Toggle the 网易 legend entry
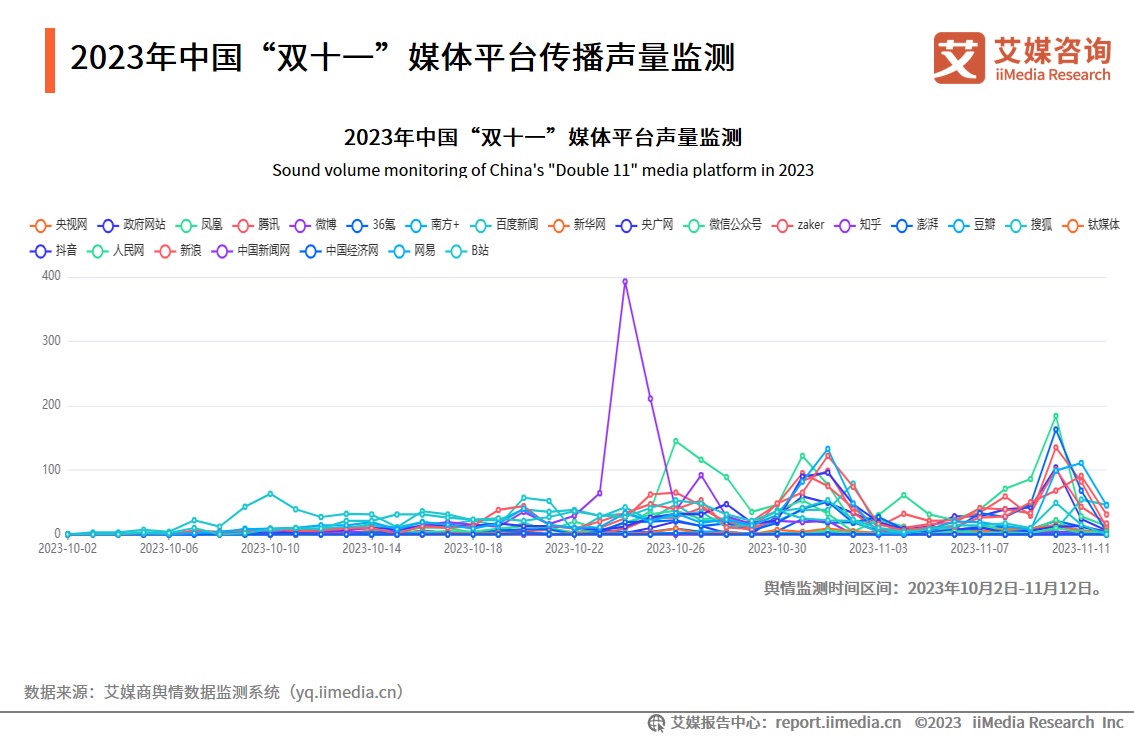 (412, 251)
